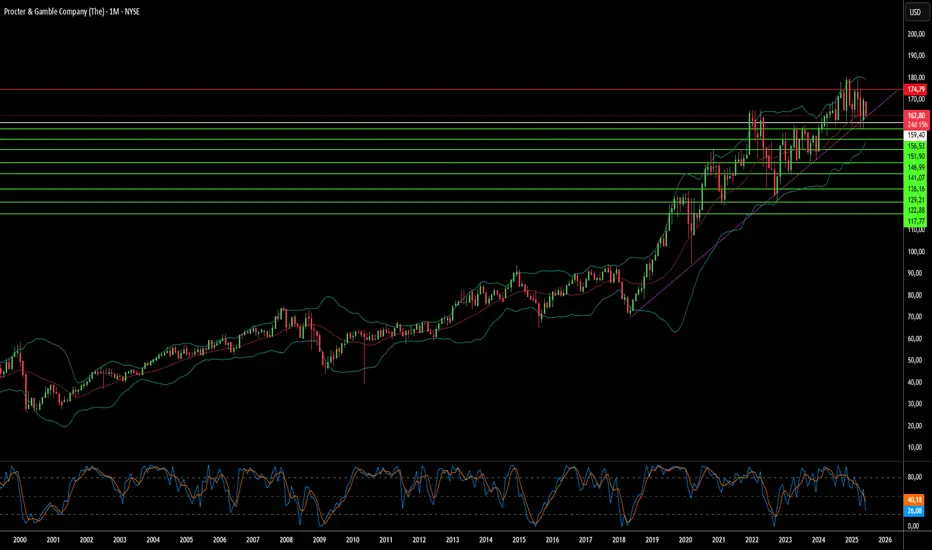
Task: Select the red horizontal resistance line
Action: [452, 90]
